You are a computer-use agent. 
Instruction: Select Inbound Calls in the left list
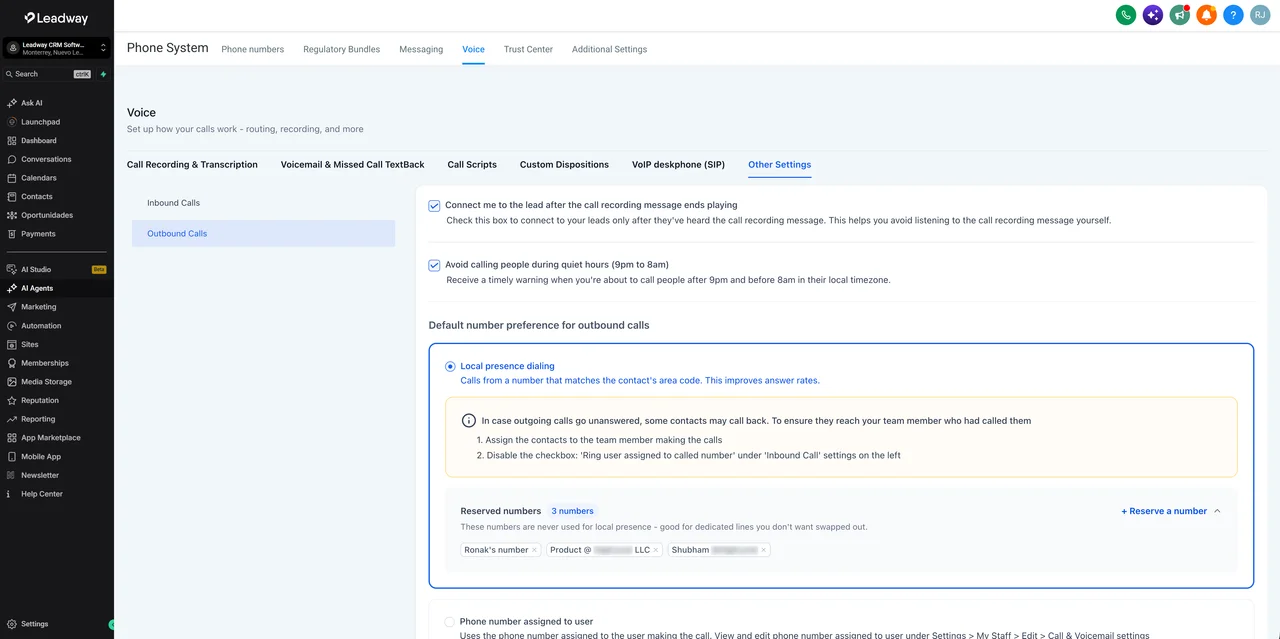pyautogui.click(x=263, y=203)
